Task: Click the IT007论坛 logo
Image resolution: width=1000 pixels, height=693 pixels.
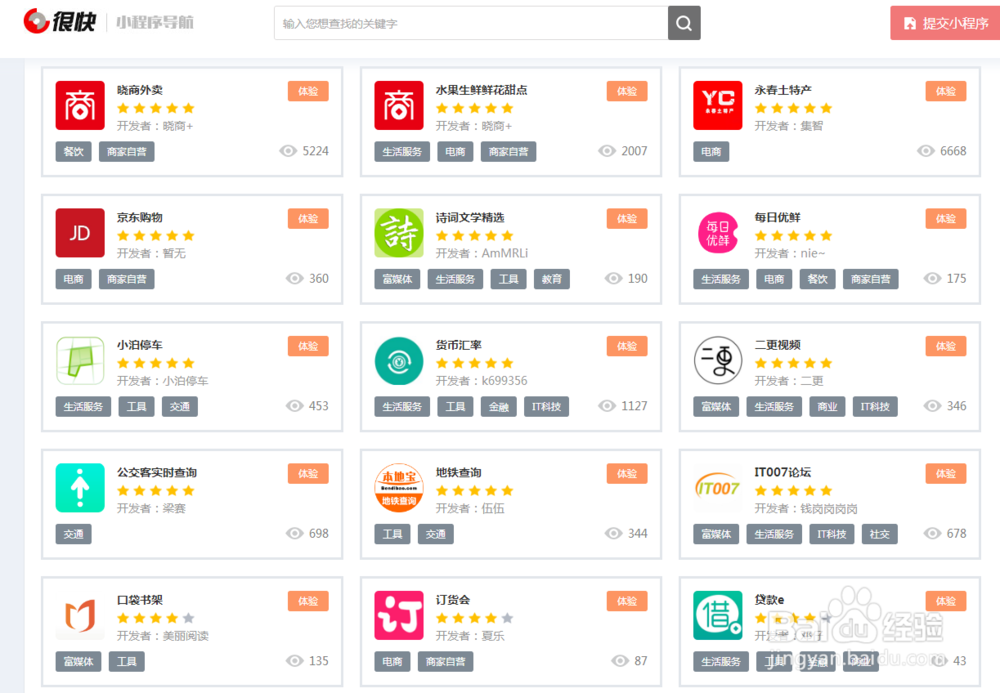Action: click(x=718, y=488)
